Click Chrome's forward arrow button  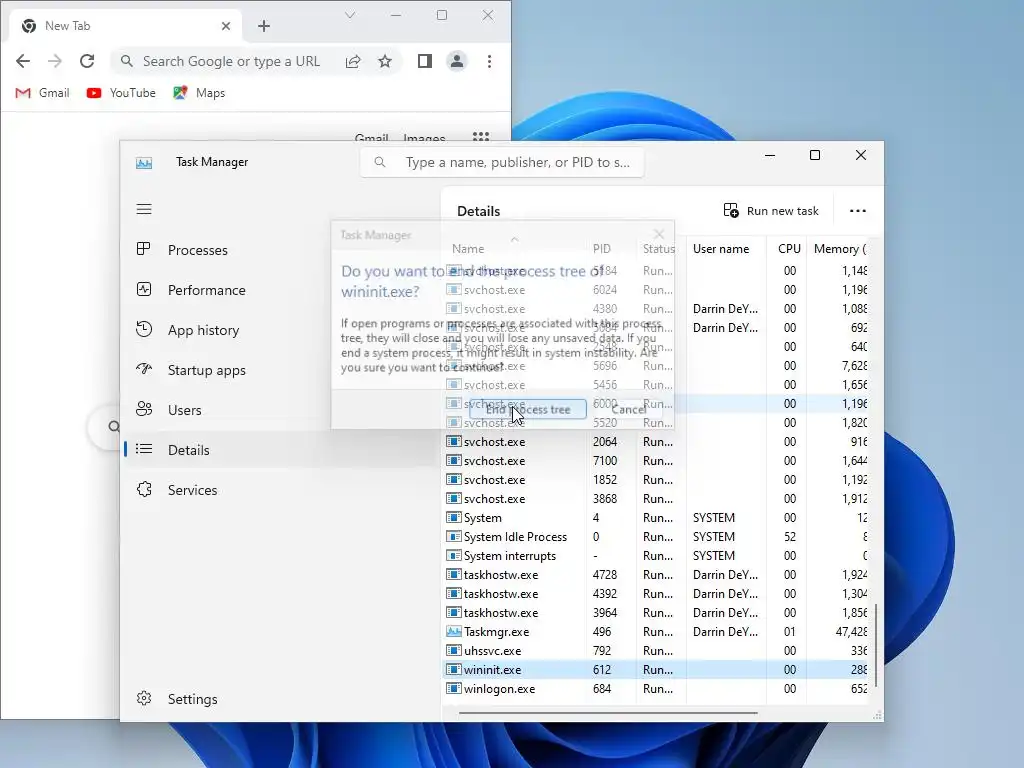click(55, 61)
